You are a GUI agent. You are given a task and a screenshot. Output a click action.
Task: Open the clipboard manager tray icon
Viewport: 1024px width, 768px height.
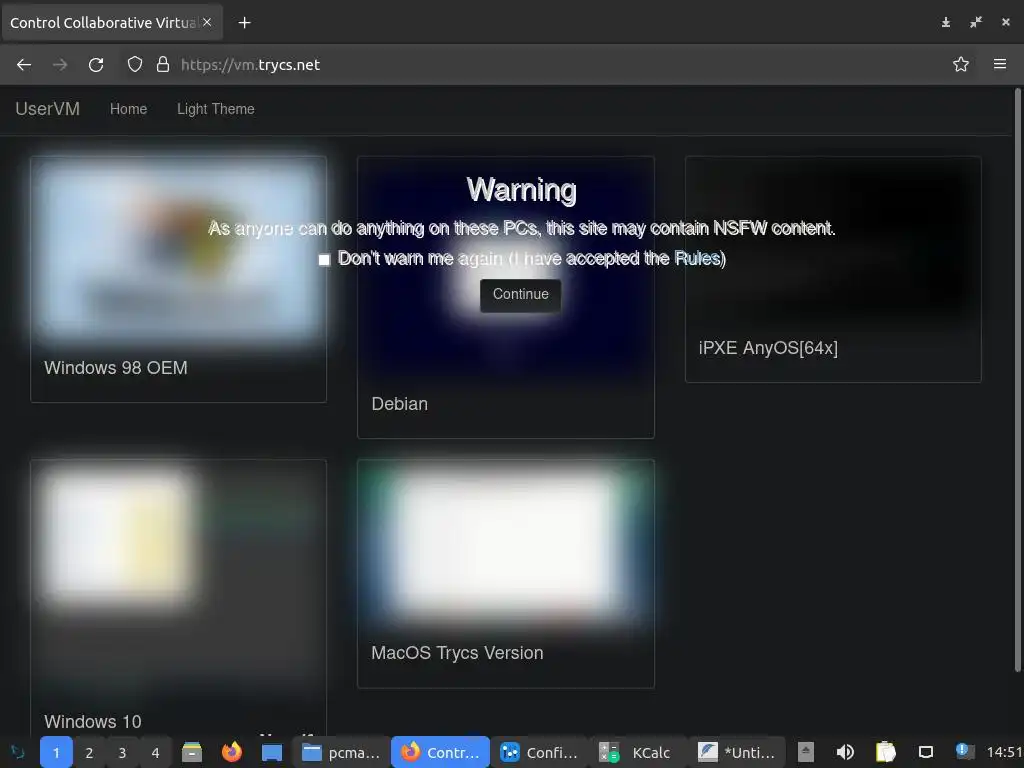tap(886, 752)
